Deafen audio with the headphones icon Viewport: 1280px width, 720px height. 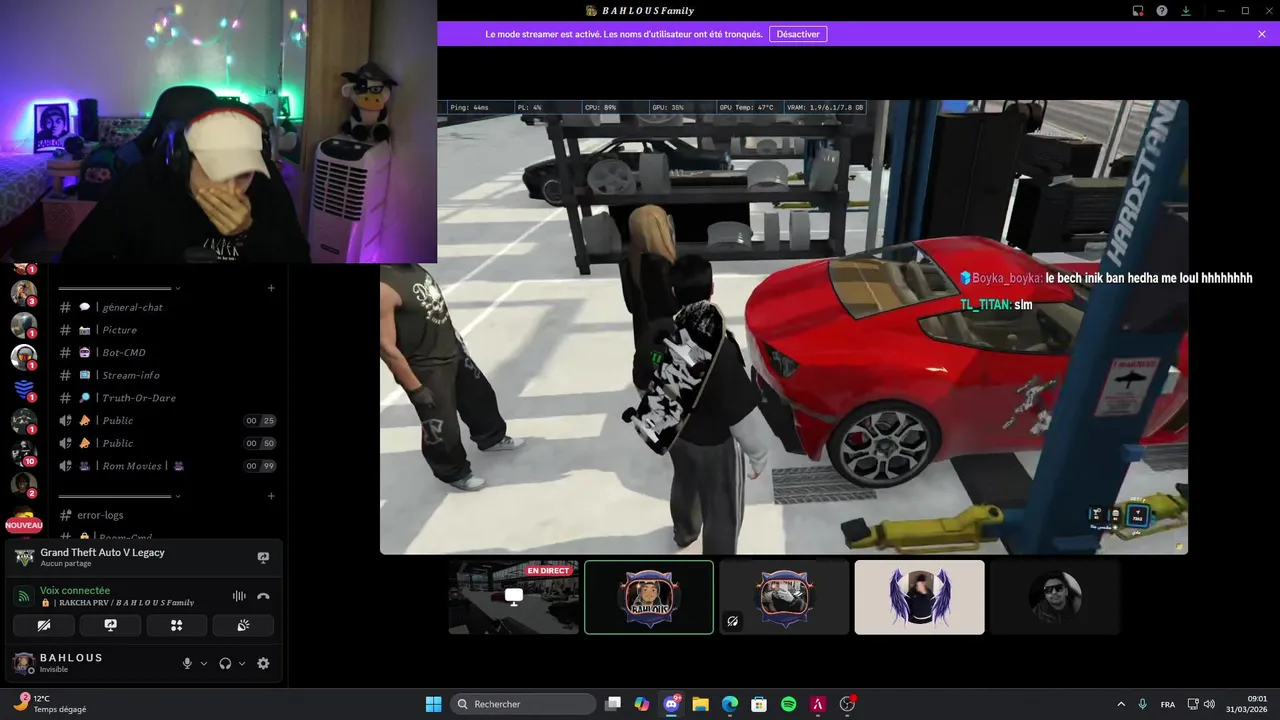coord(225,663)
